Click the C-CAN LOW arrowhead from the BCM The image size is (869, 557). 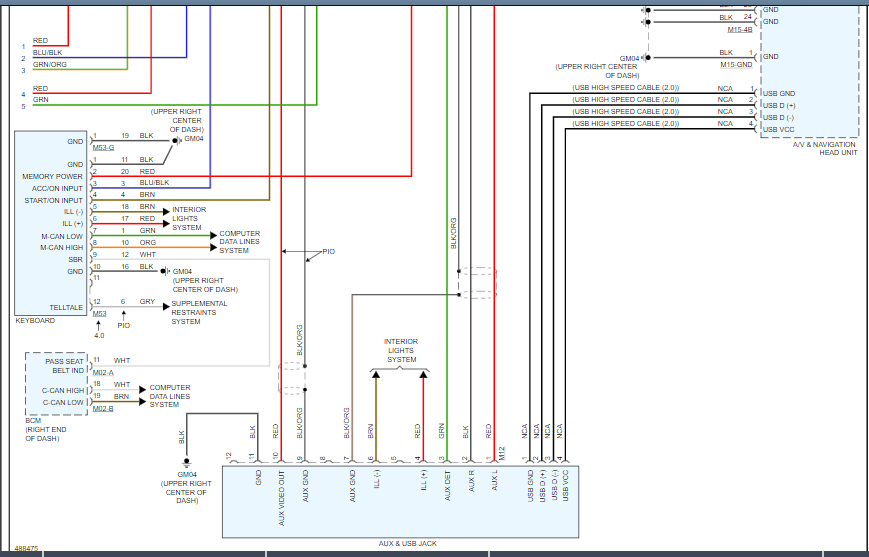pos(142,402)
